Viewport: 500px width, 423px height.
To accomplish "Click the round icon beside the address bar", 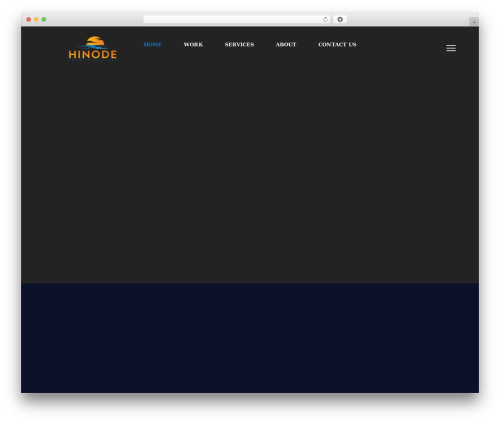I will [x=340, y=19].
